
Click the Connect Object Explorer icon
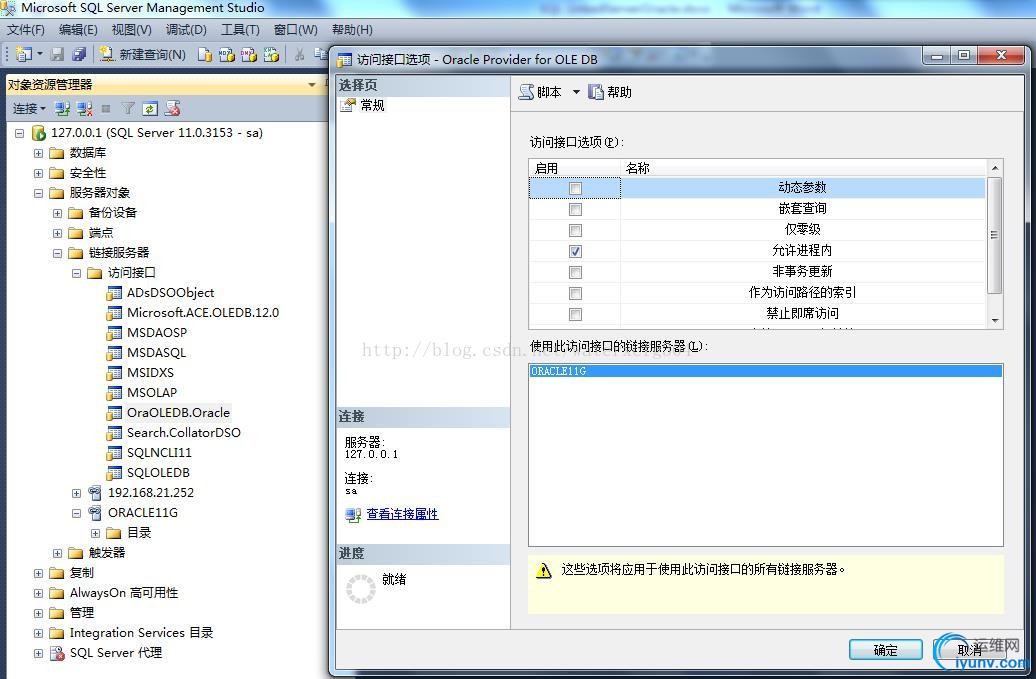coord(63,108)
